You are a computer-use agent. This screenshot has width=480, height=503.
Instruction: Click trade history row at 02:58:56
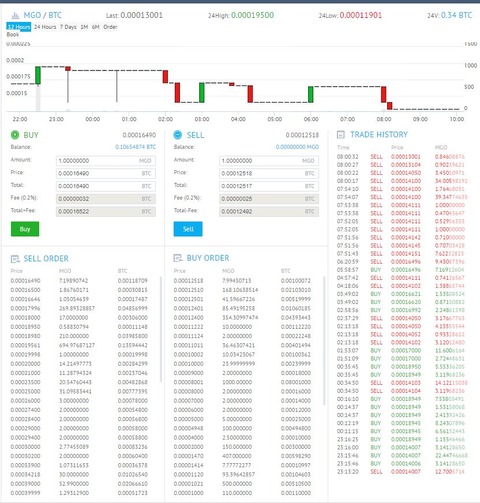pyautogui.click(x=402, y=310)
